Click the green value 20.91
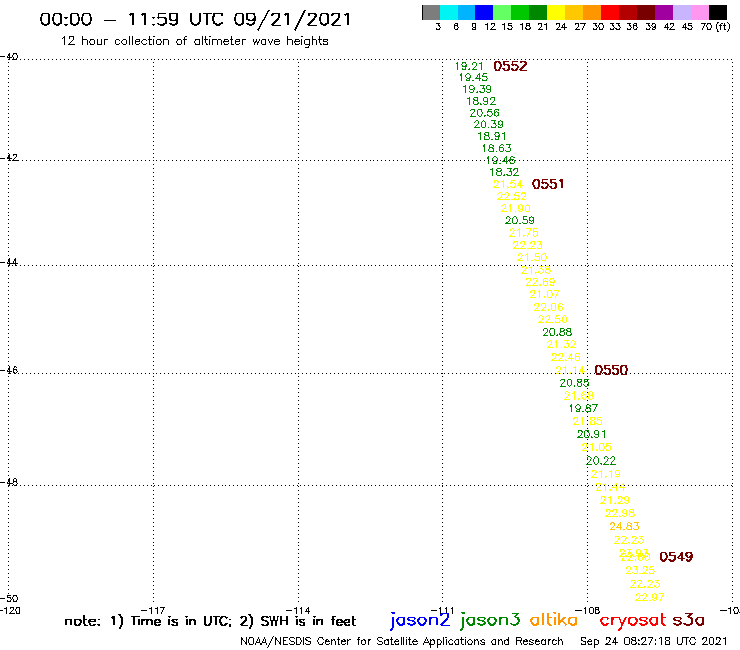740x650 pixels. point(592,434)
